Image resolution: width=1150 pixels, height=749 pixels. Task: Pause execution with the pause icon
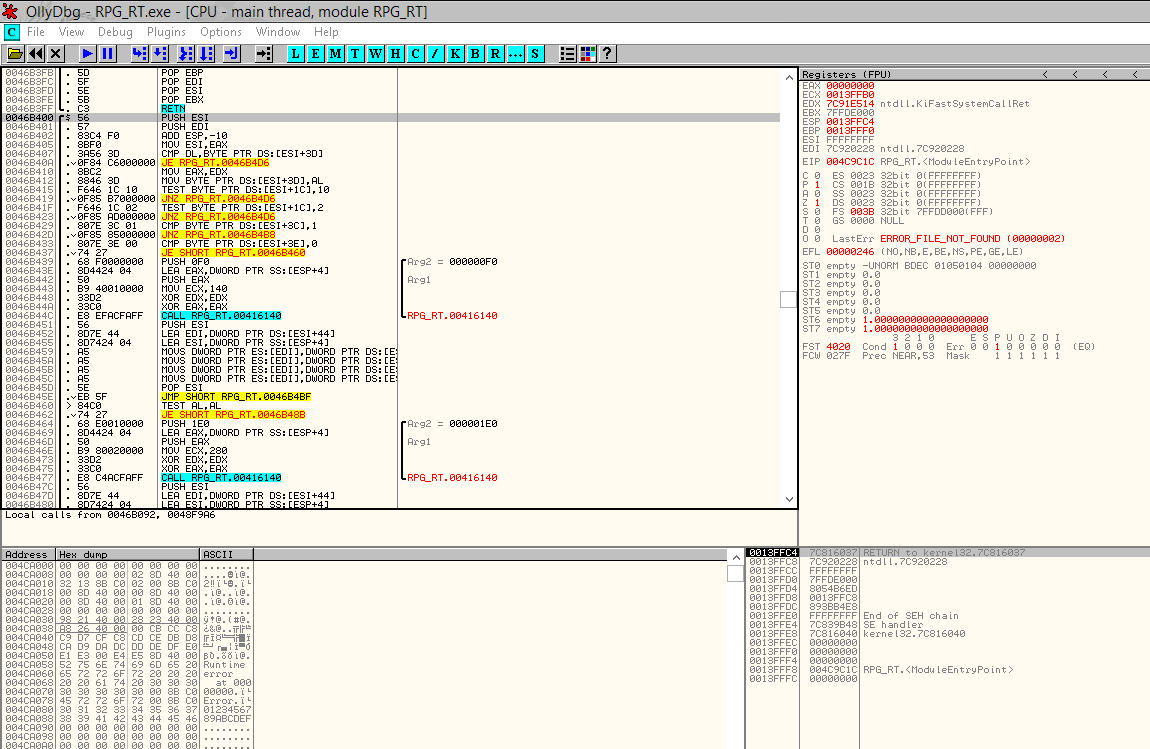[108, 54]
